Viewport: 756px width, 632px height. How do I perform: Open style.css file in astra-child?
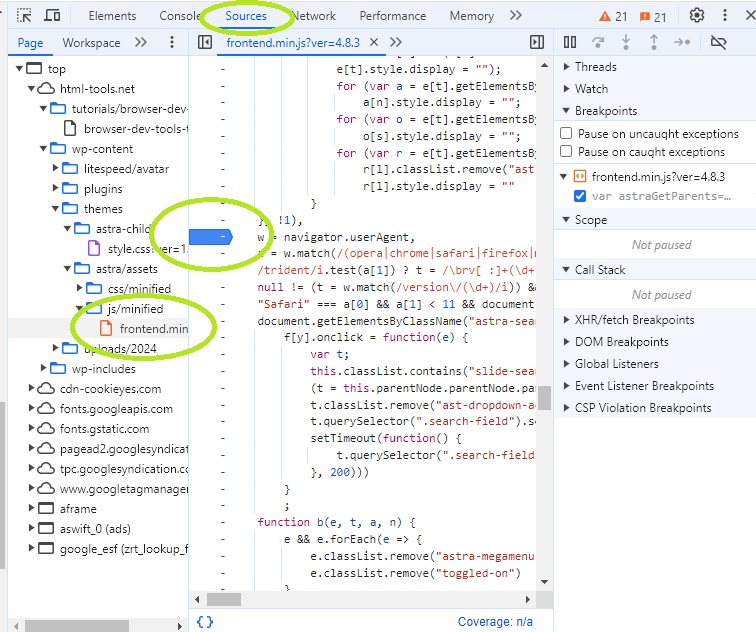[147, 249]
